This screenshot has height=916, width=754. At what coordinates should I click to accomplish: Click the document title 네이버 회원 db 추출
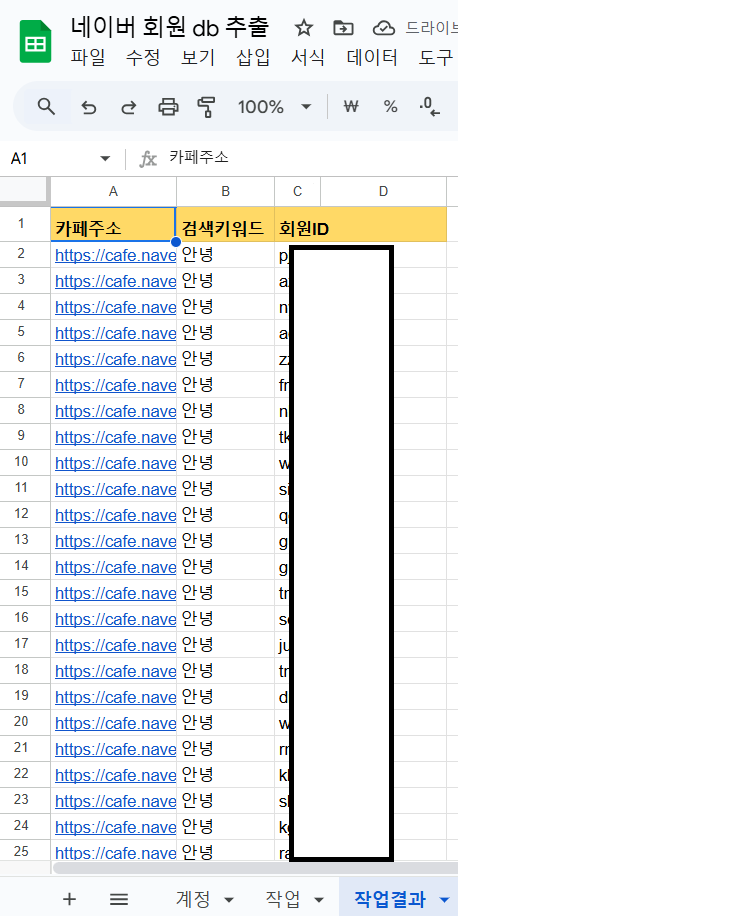169,27
